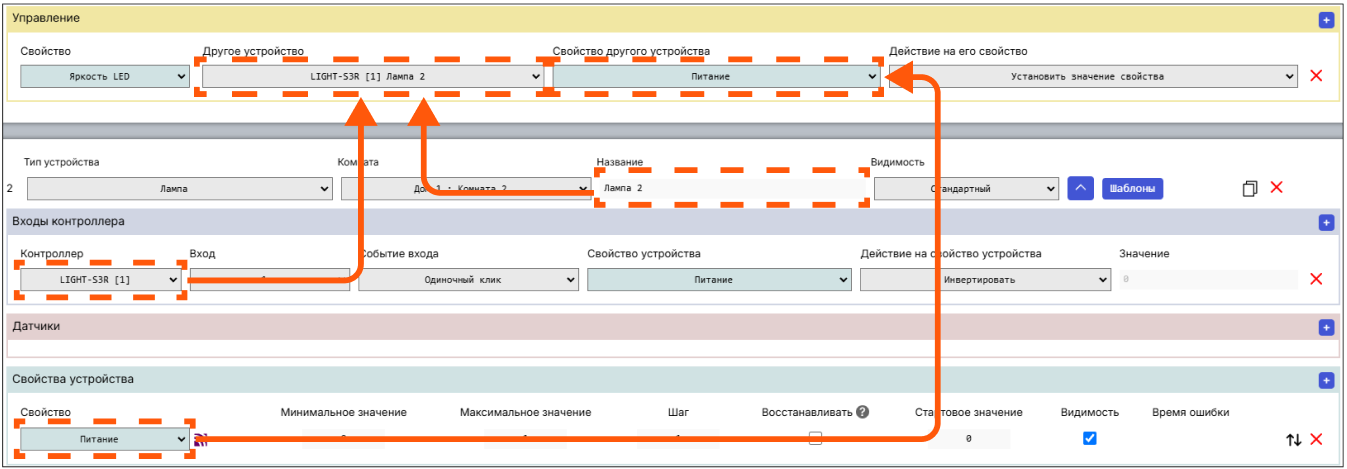Click the help icon next to Восстанавливать
Image resolution: width=1347 pixels, height=469 pixels.
(862, 412)
